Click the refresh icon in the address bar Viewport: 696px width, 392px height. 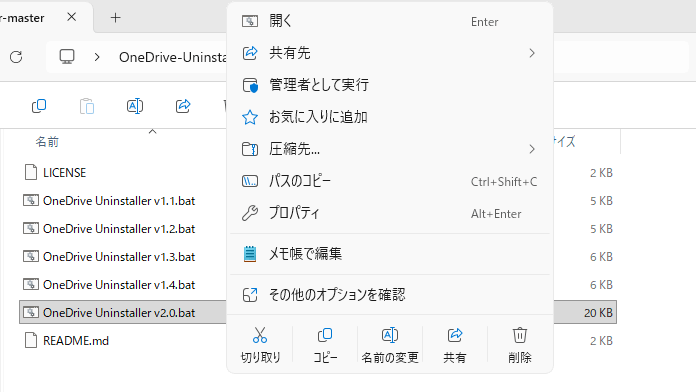click(16, 57)
